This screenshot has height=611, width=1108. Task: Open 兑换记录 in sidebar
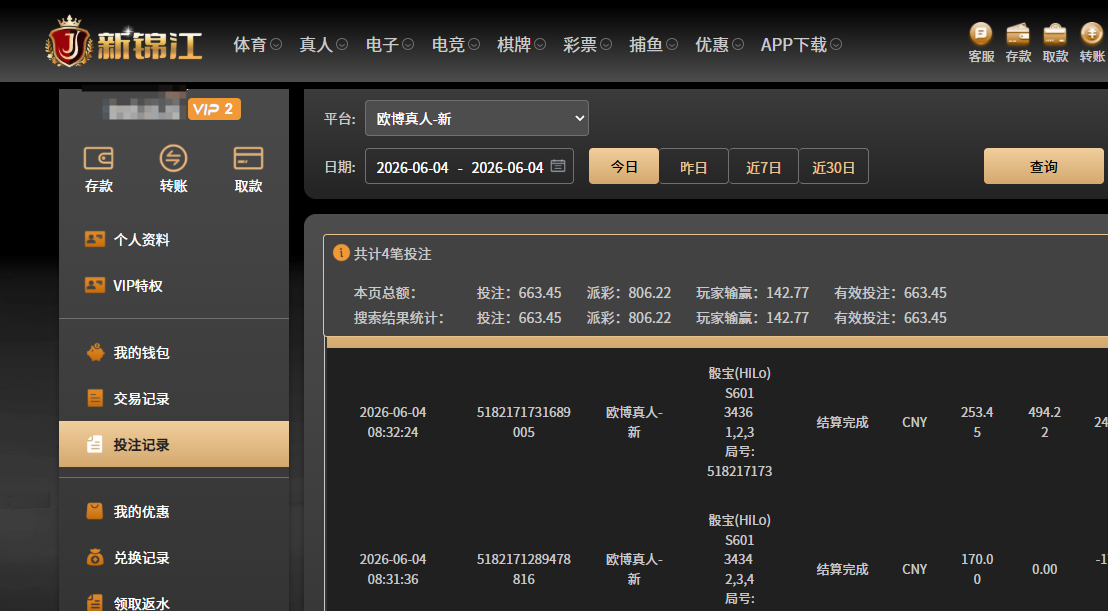174,557
